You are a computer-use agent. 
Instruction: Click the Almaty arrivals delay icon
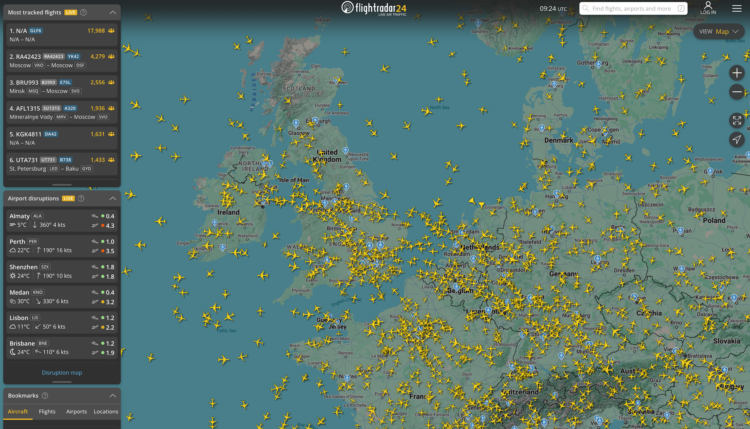point(95,216)
